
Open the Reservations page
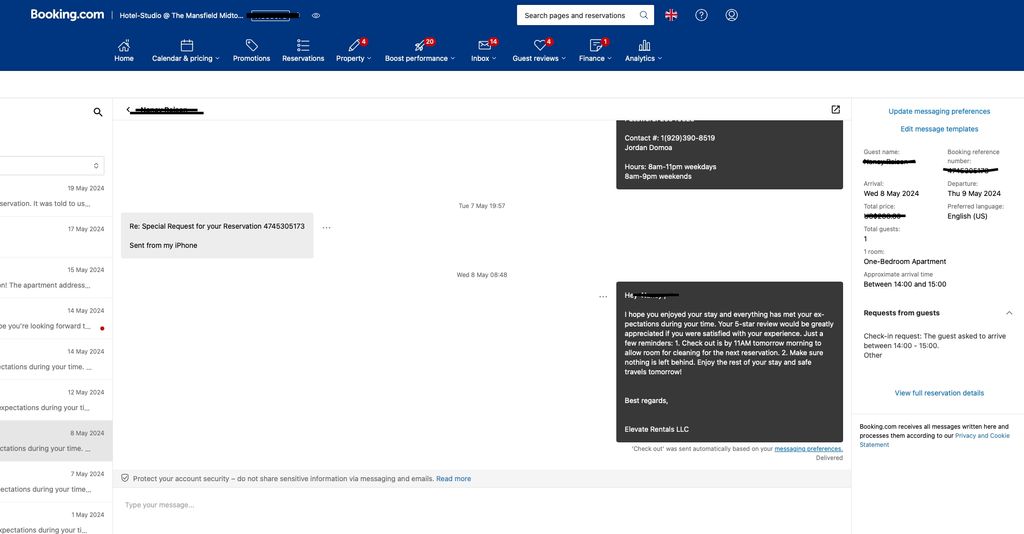(x=303, y=51)
